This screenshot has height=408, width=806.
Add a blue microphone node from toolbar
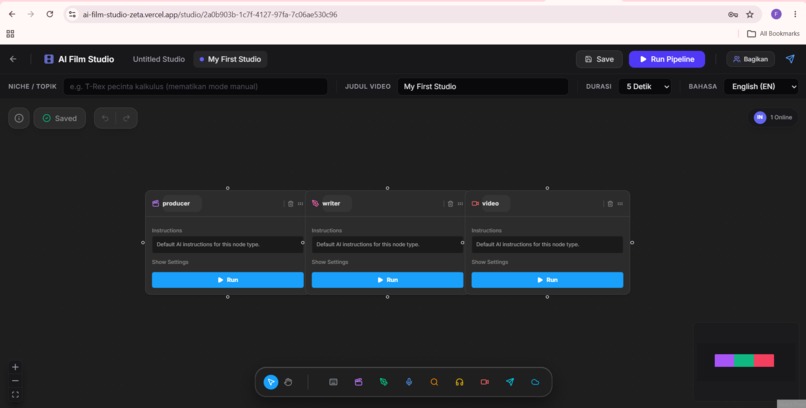point(409,382)
